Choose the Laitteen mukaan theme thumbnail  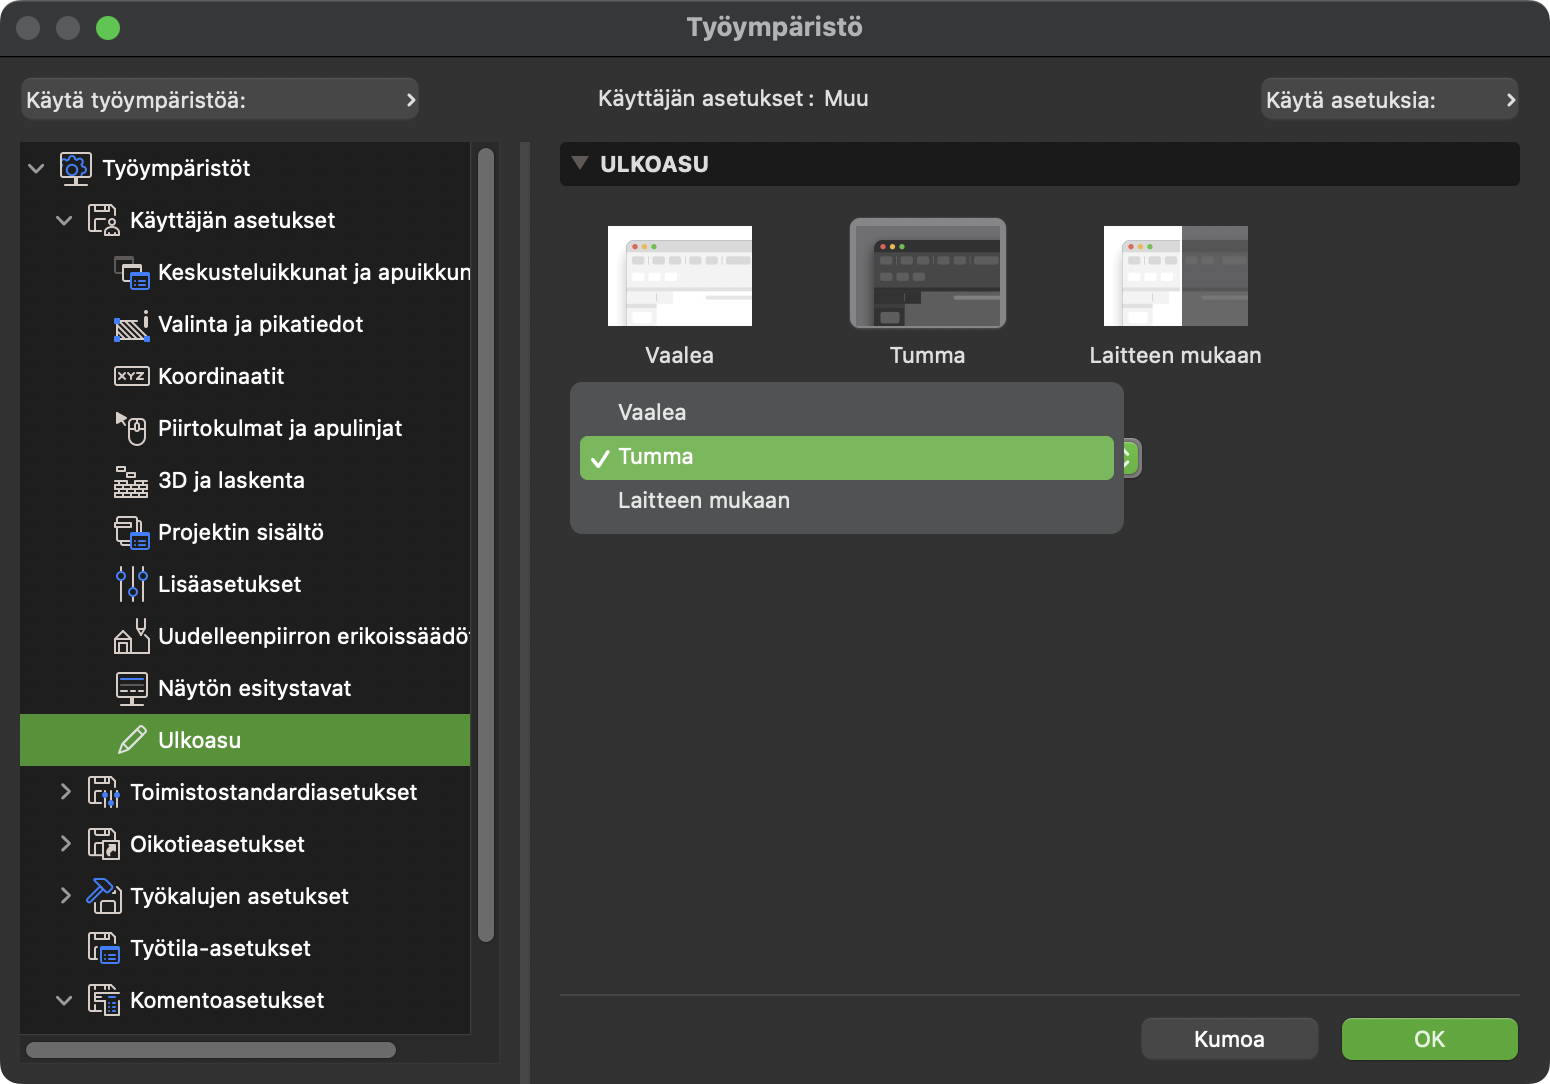coord(1175,276)
